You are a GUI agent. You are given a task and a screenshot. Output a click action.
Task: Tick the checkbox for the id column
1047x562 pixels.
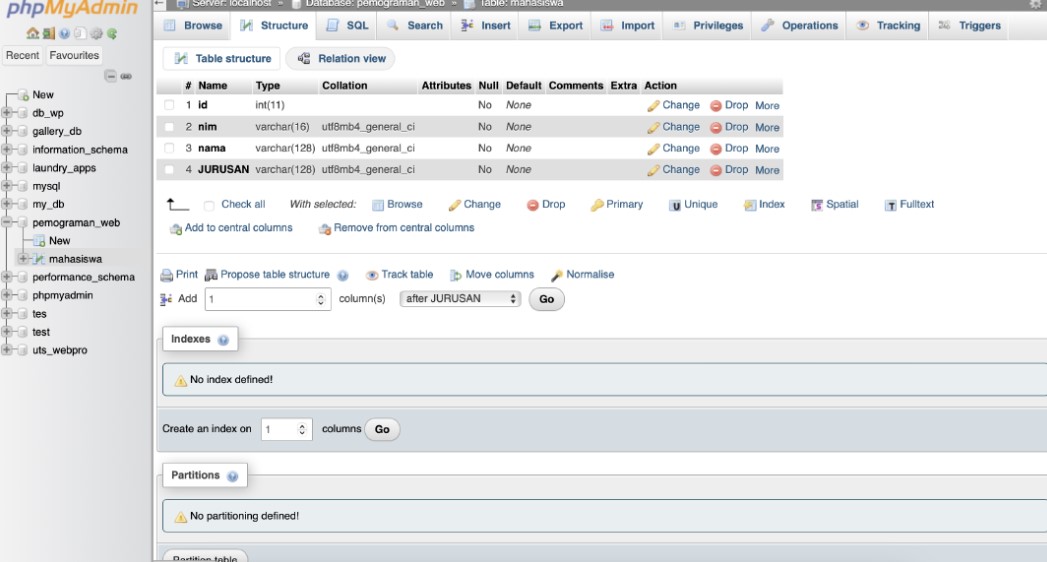click(x=169, y=106)
